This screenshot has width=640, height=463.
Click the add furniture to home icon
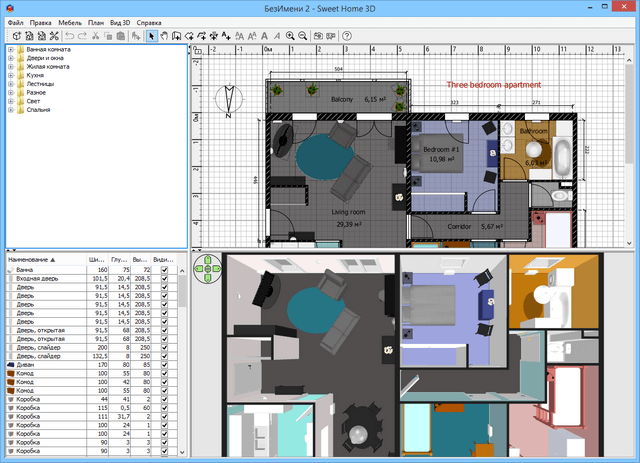coord(134,36)
